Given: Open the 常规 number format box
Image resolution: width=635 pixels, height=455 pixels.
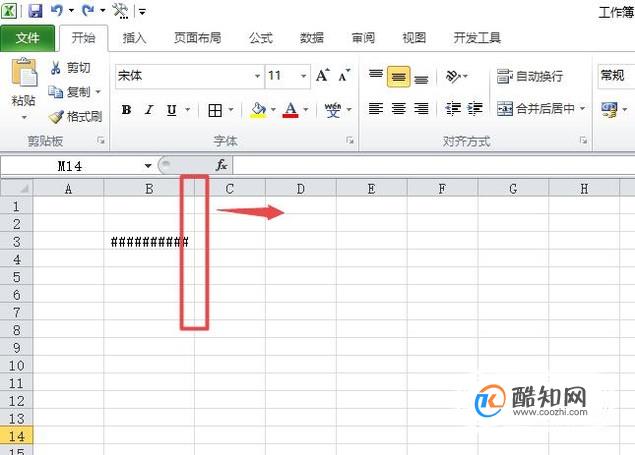Looking at the screenshot, I should click(617, 75).
